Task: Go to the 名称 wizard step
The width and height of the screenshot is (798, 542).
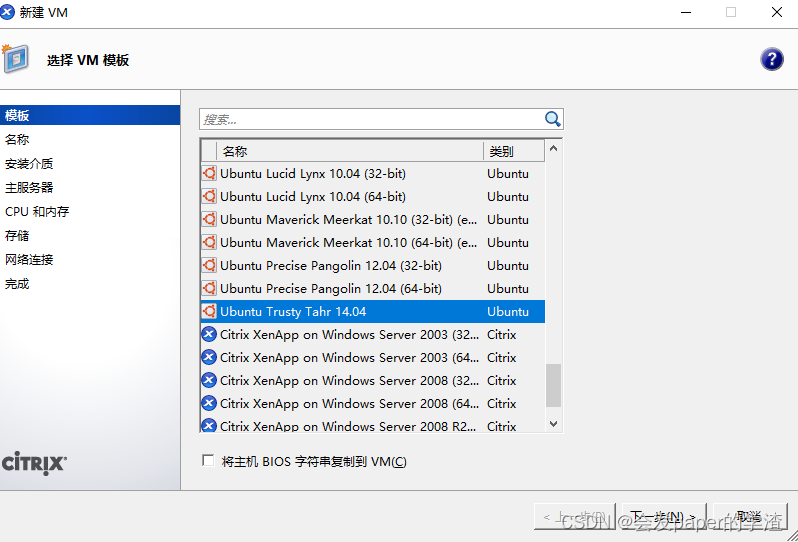Action: coord(17,139)
